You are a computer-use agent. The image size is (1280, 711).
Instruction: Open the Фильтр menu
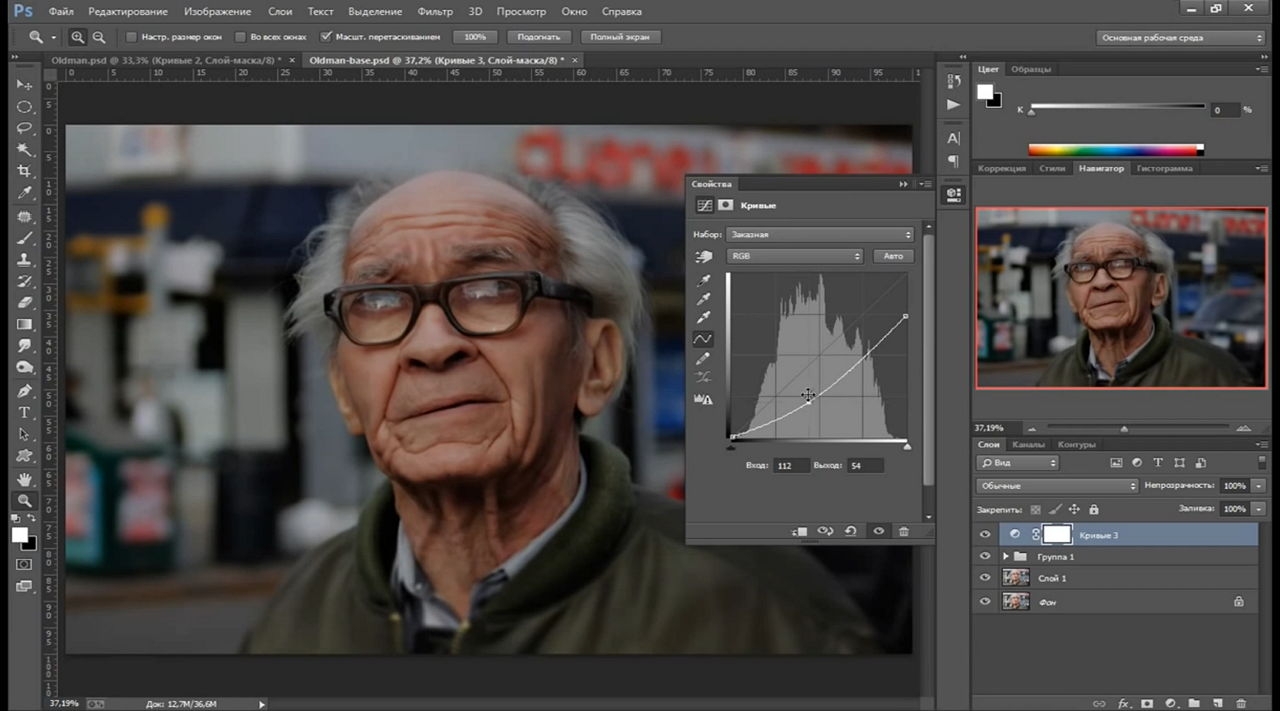click(435, 11)
